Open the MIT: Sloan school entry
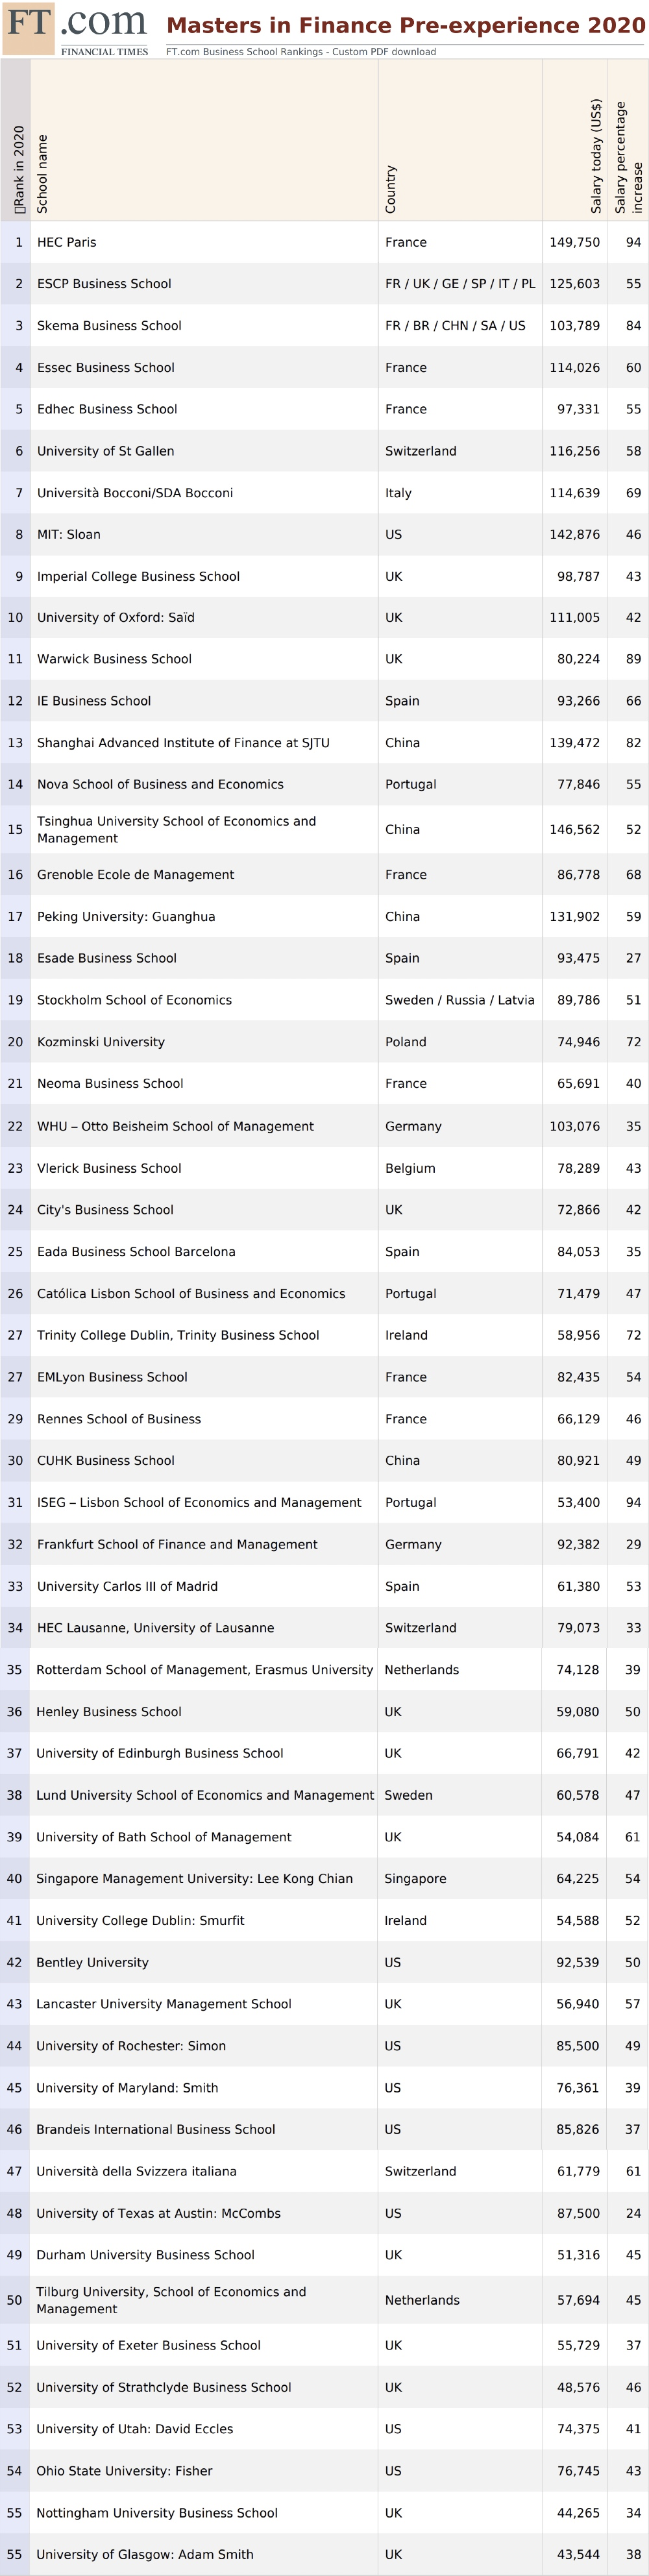 69,534
